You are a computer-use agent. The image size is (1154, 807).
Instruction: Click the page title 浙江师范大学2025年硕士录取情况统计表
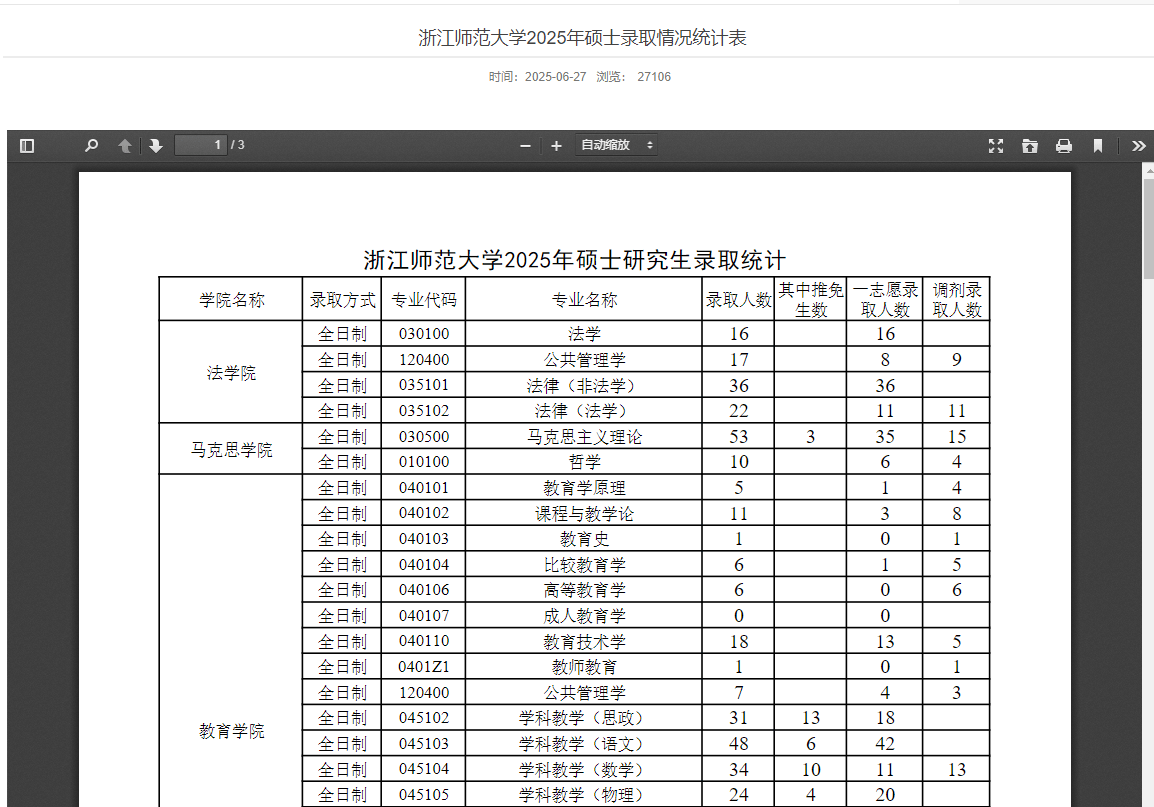tap(582, 38)
